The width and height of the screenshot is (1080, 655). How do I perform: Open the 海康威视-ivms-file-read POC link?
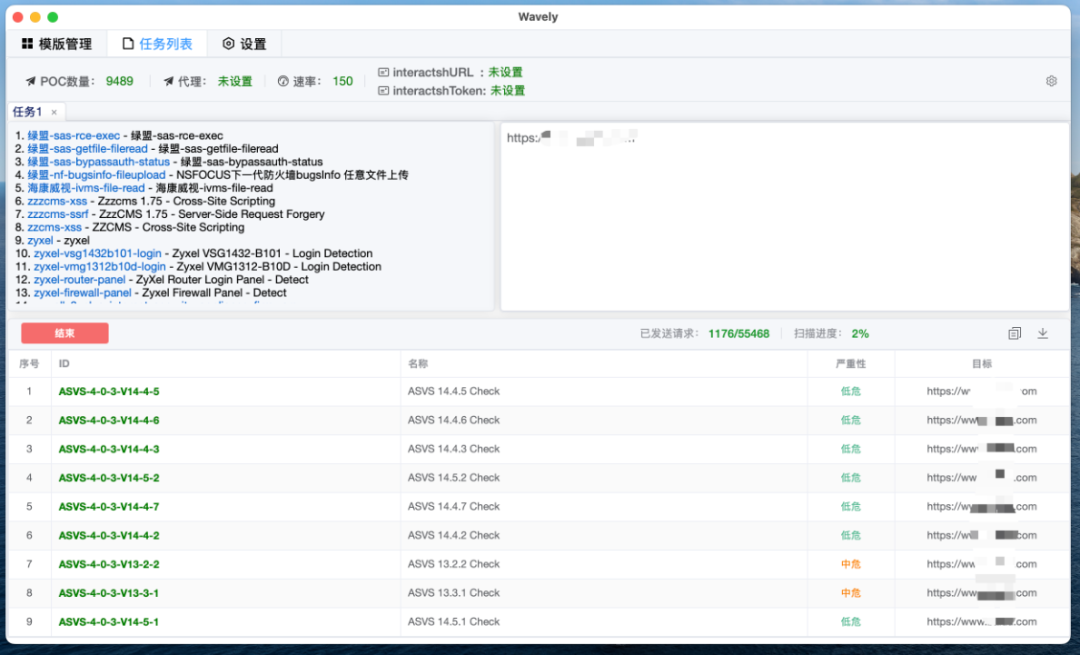click(86, 188)
